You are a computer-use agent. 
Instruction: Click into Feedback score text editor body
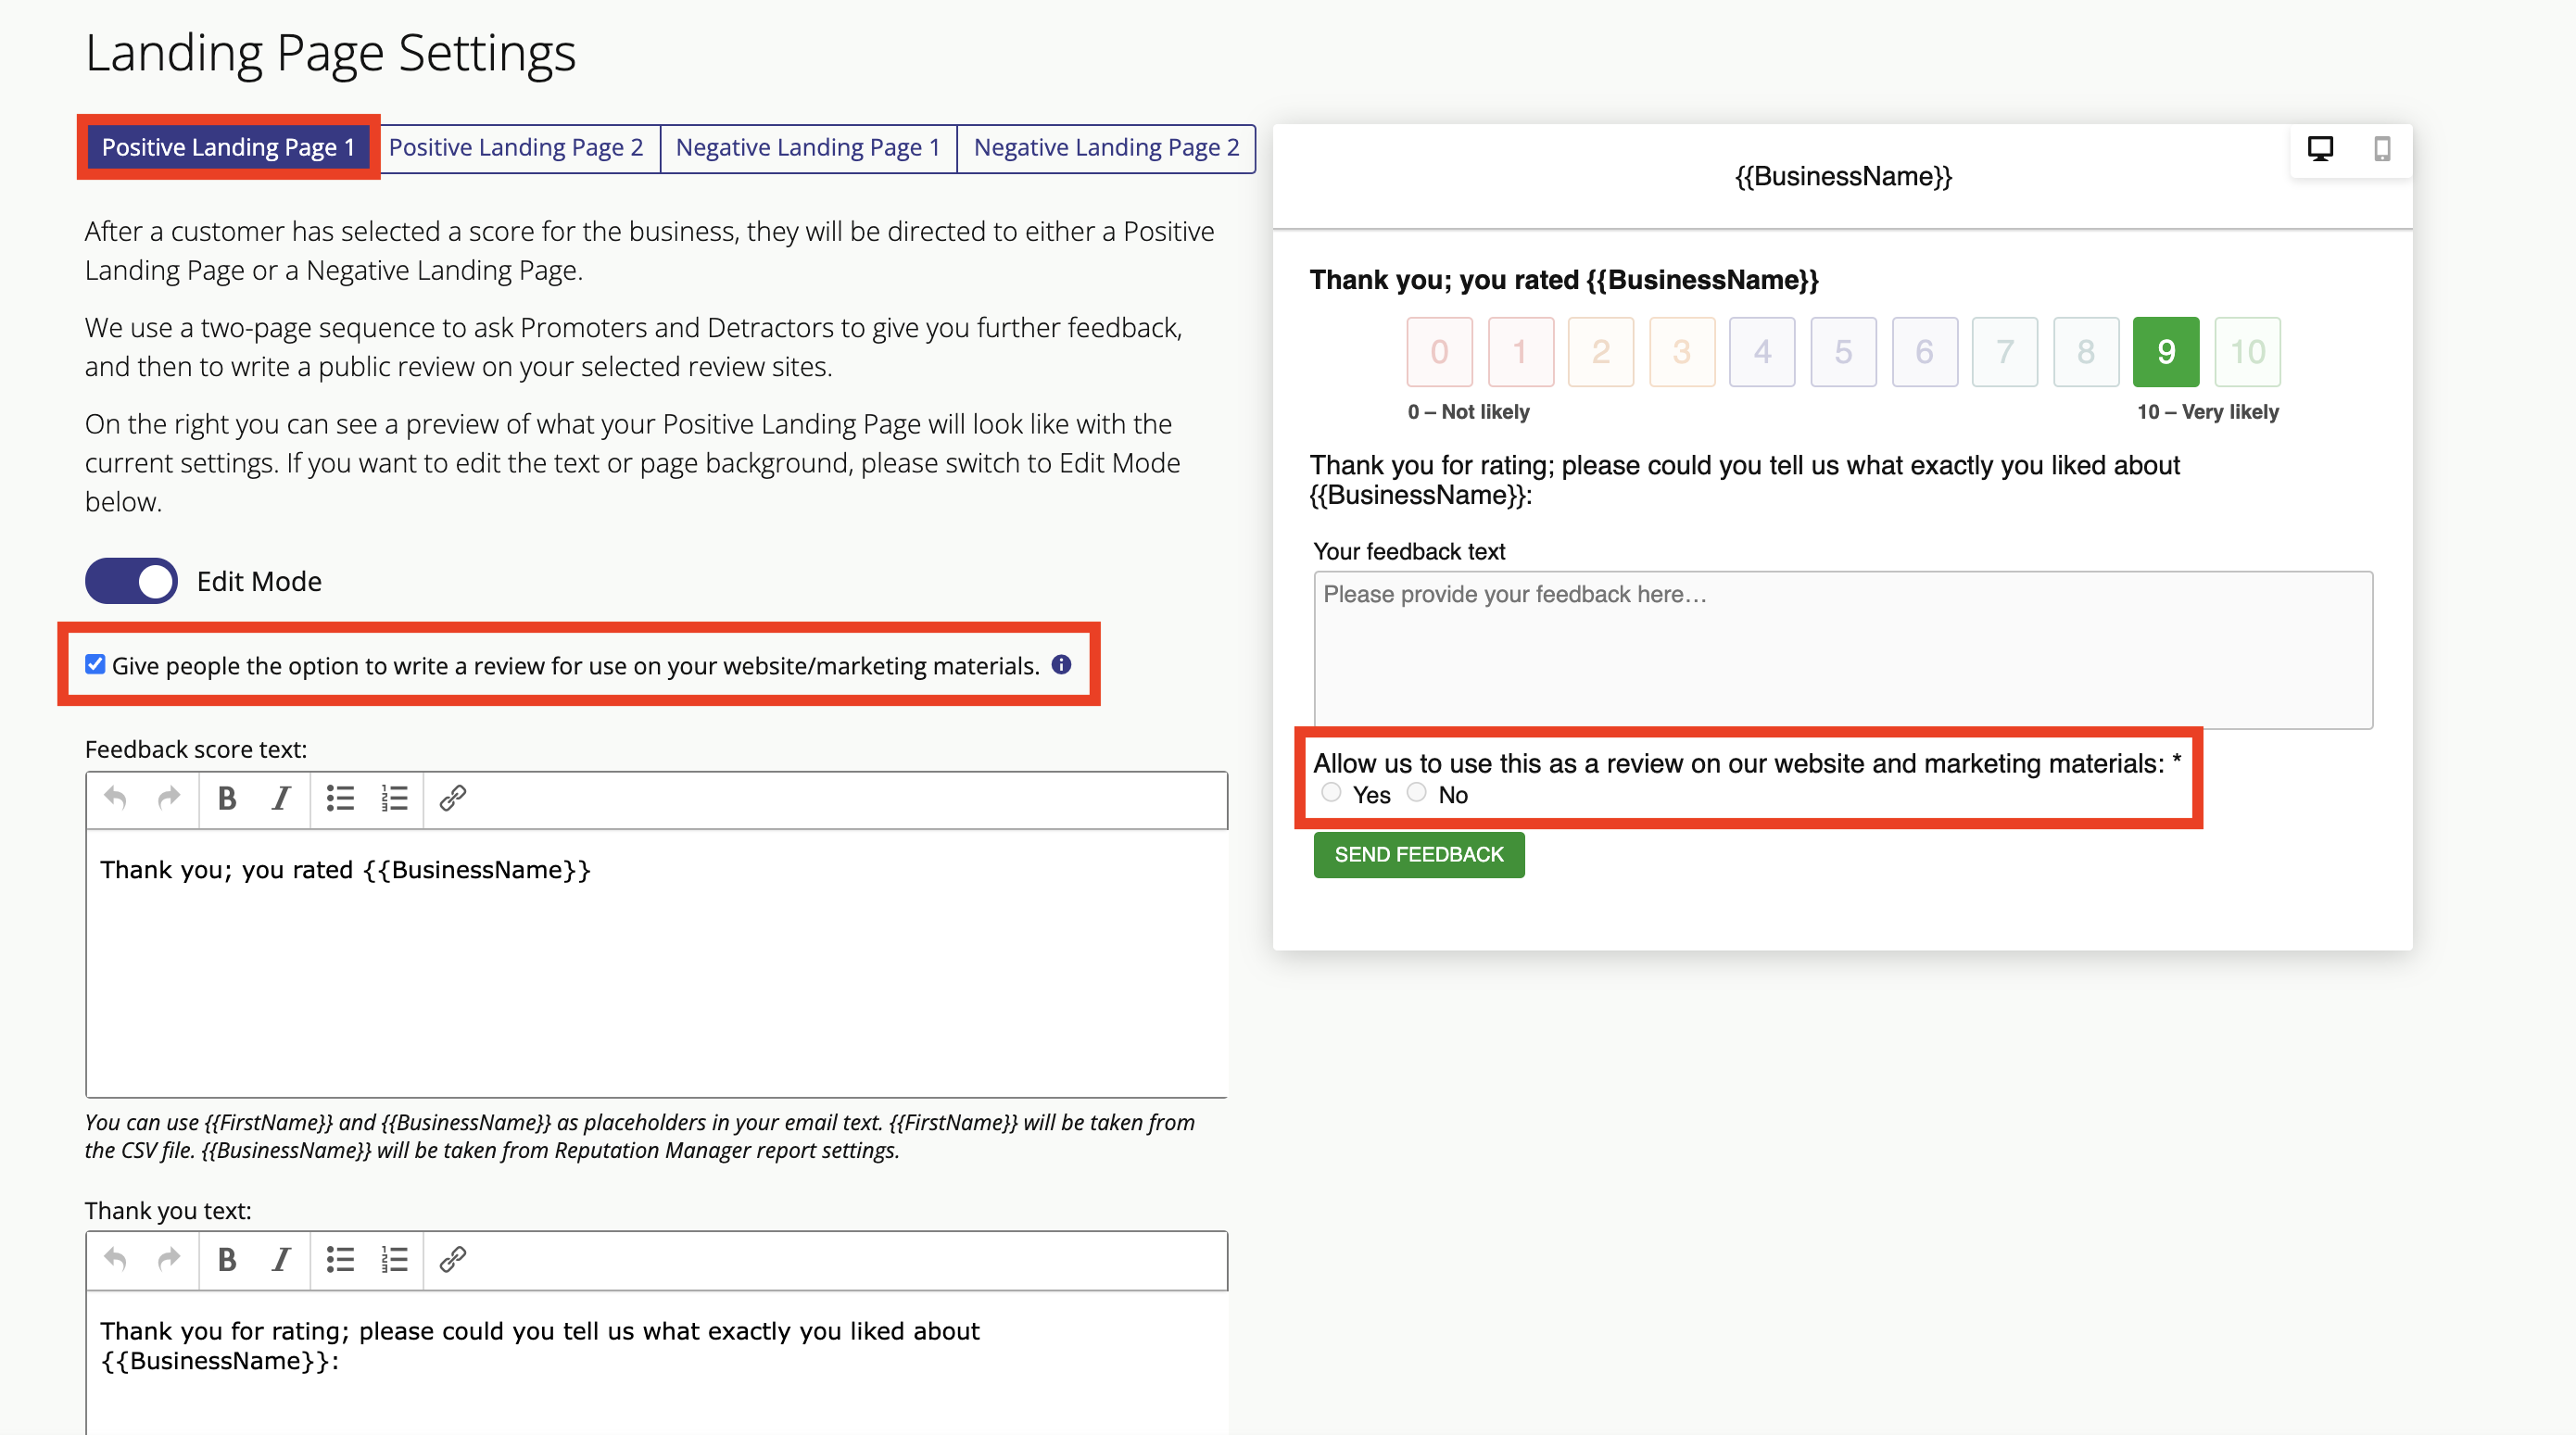point(657,963)
